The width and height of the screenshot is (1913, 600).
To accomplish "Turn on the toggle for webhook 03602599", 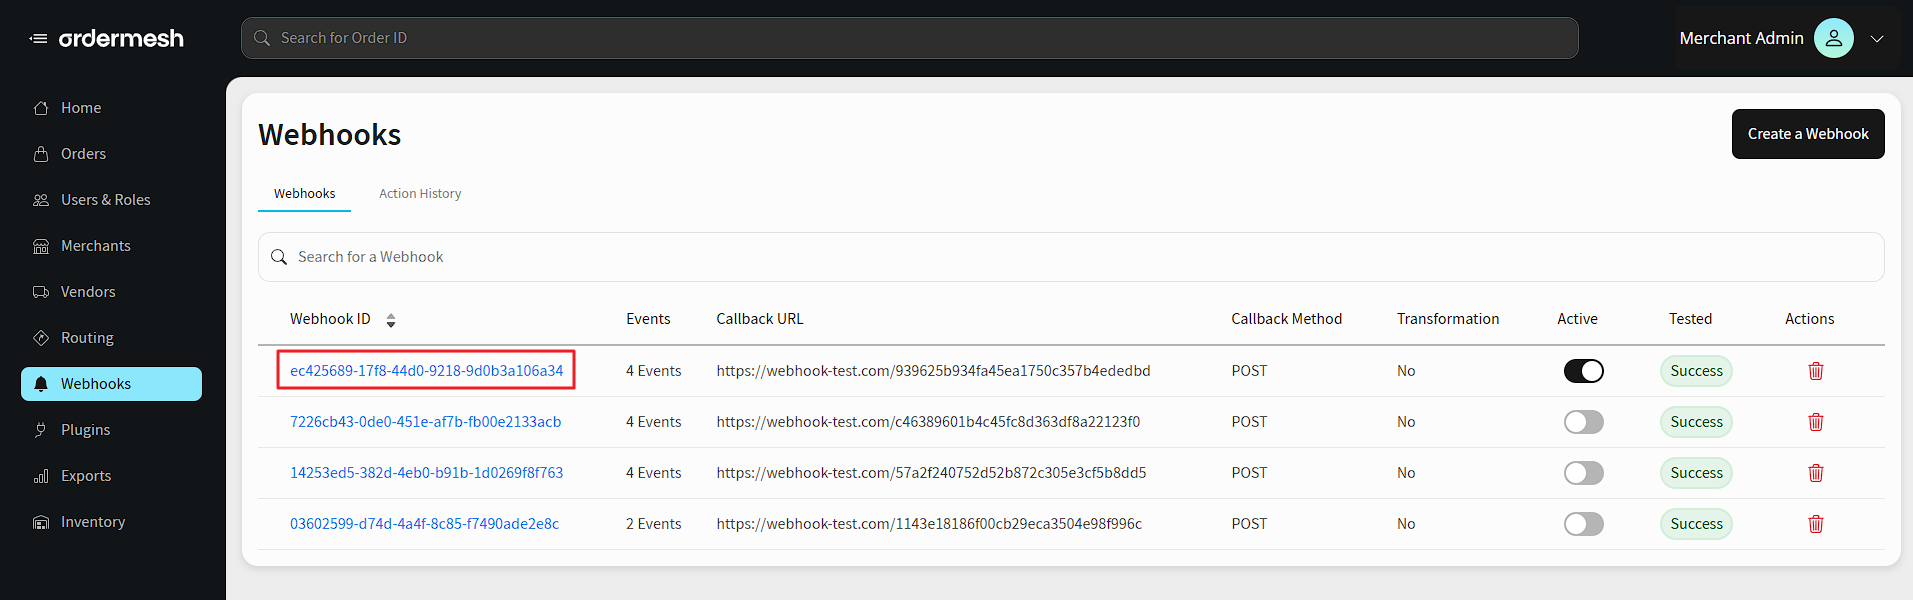I will pyautogui.click(x=1583, y=524).
